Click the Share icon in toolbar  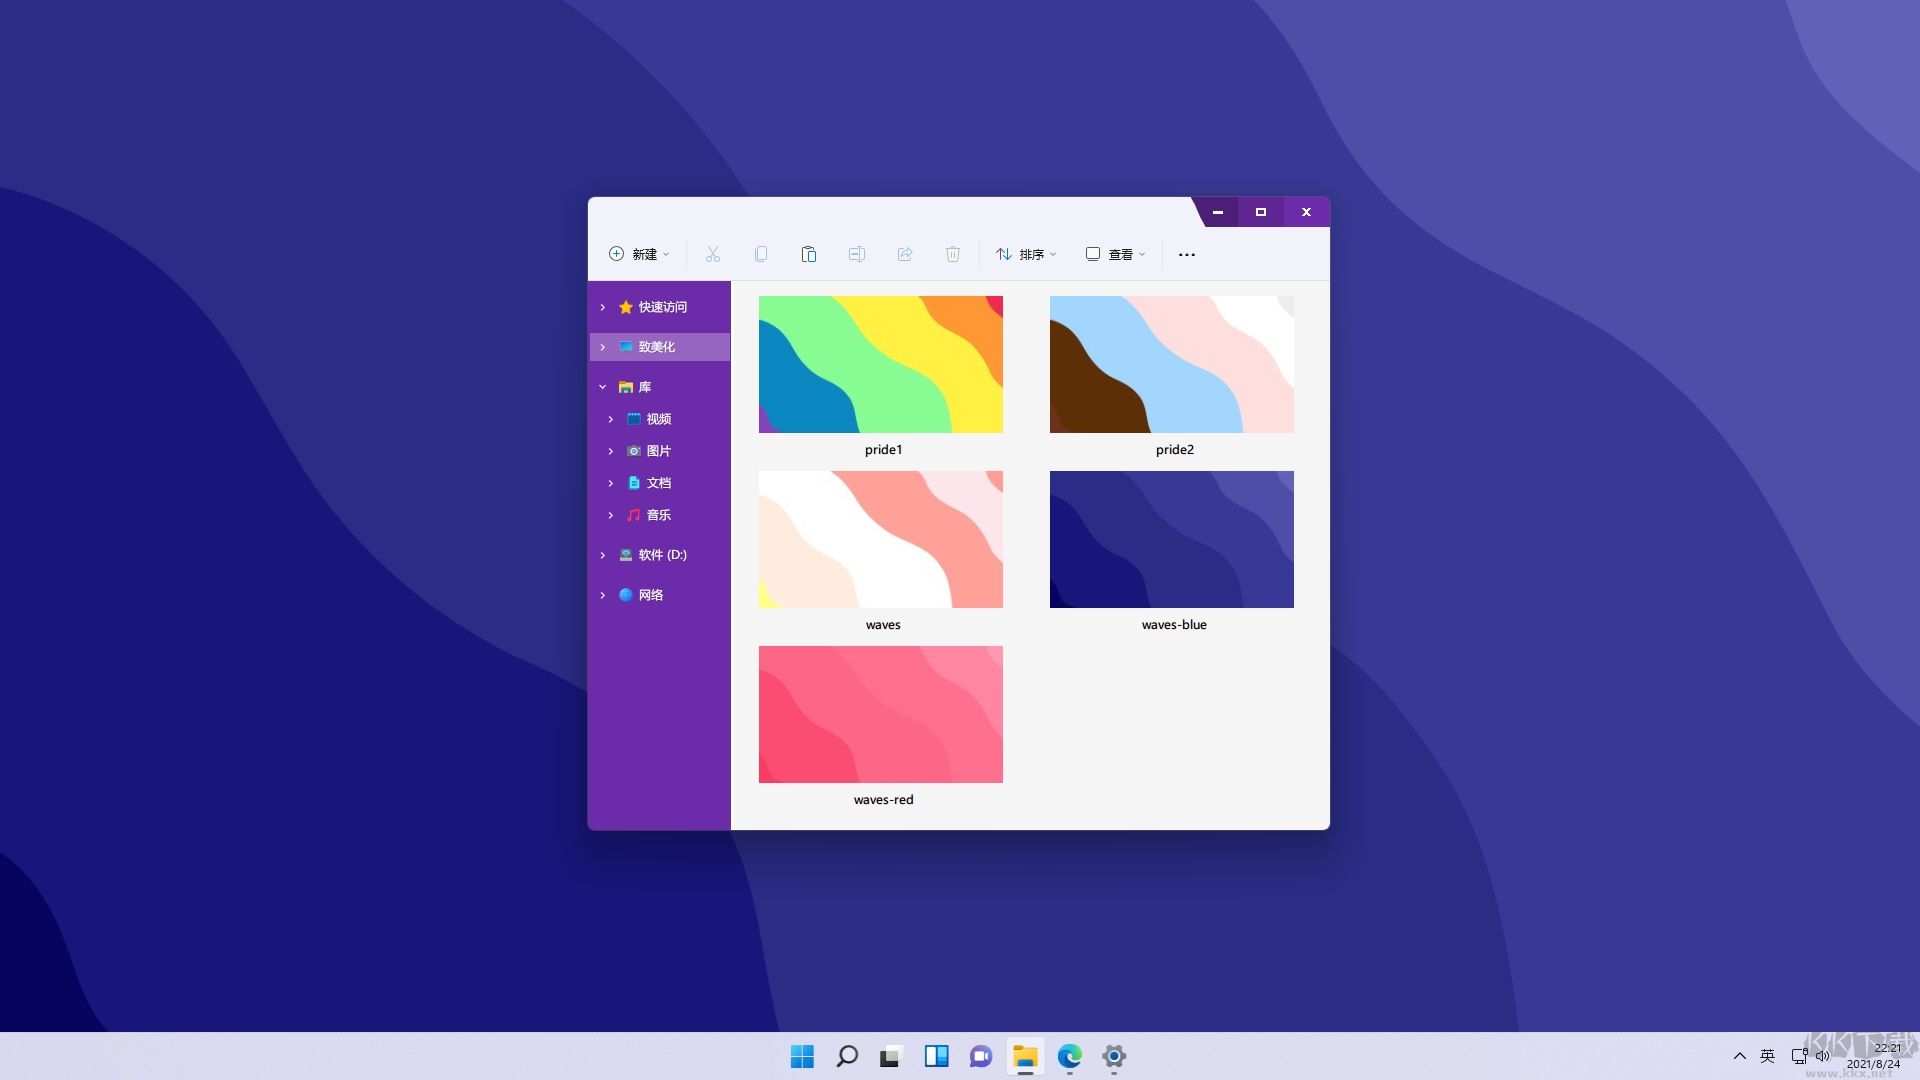coord(904,254)
